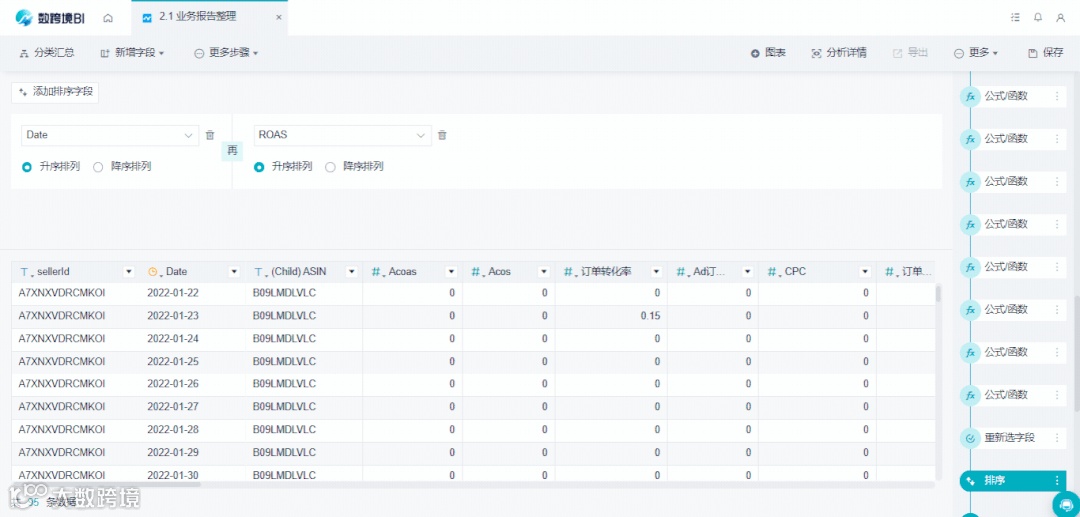1080x517 pixels.
Task: Open 分析详情
Action: pos(839,52)
